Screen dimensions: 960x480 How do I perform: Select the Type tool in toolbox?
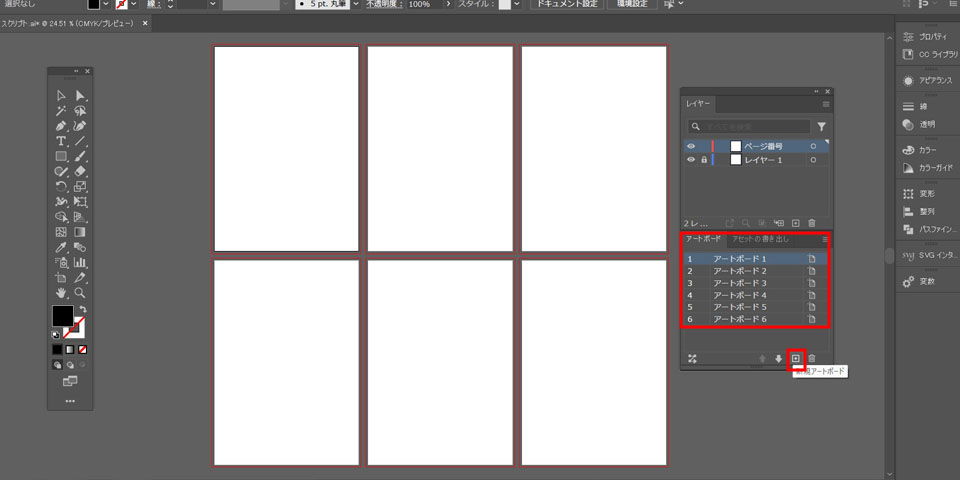61,142
